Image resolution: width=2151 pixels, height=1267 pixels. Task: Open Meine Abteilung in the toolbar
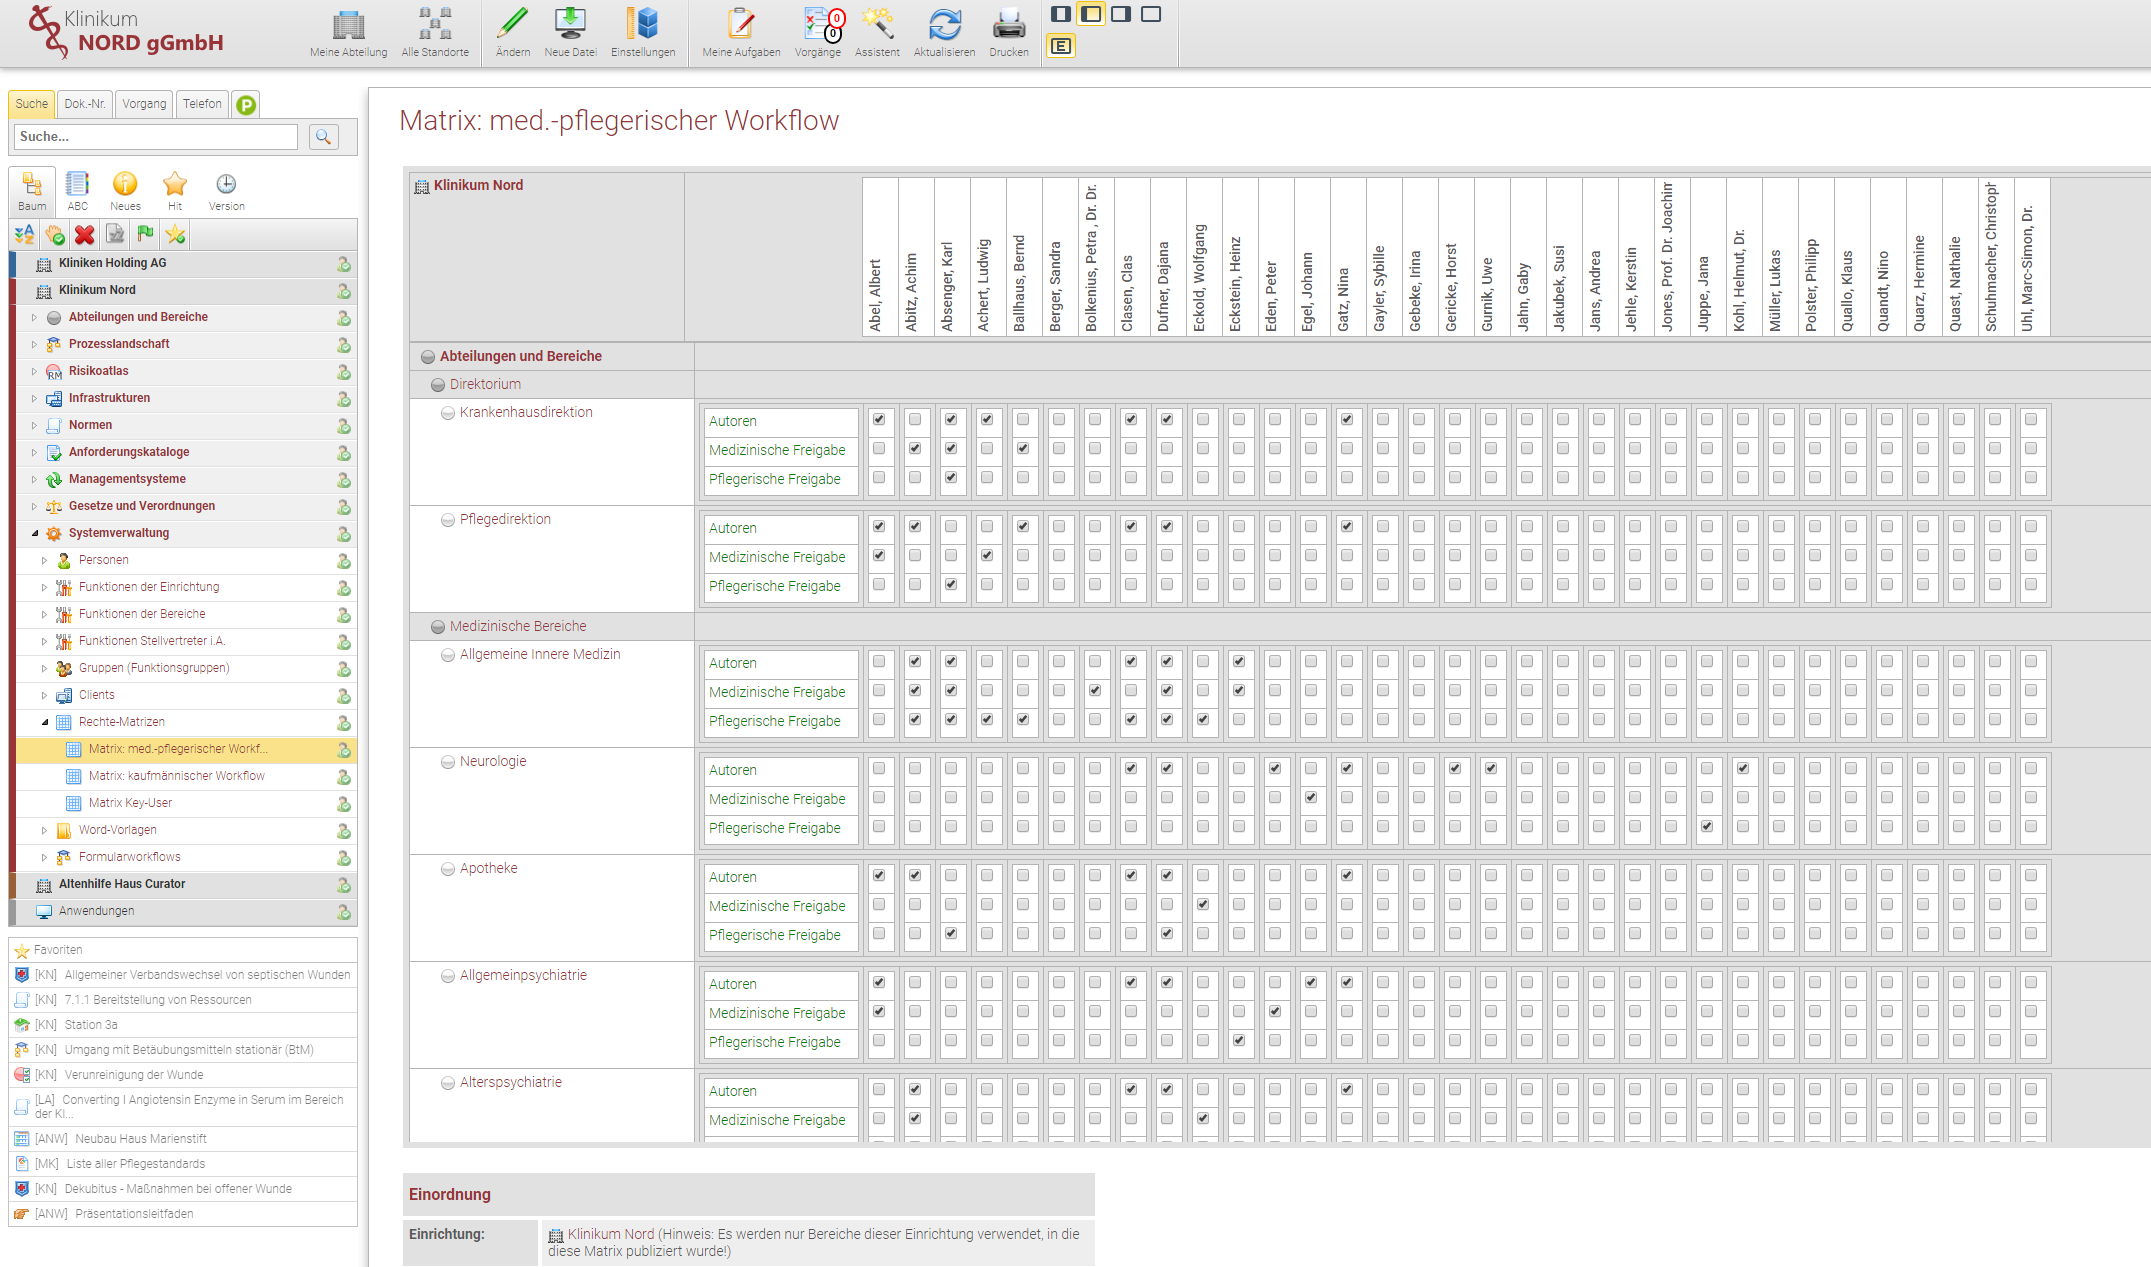coord(348,33)
